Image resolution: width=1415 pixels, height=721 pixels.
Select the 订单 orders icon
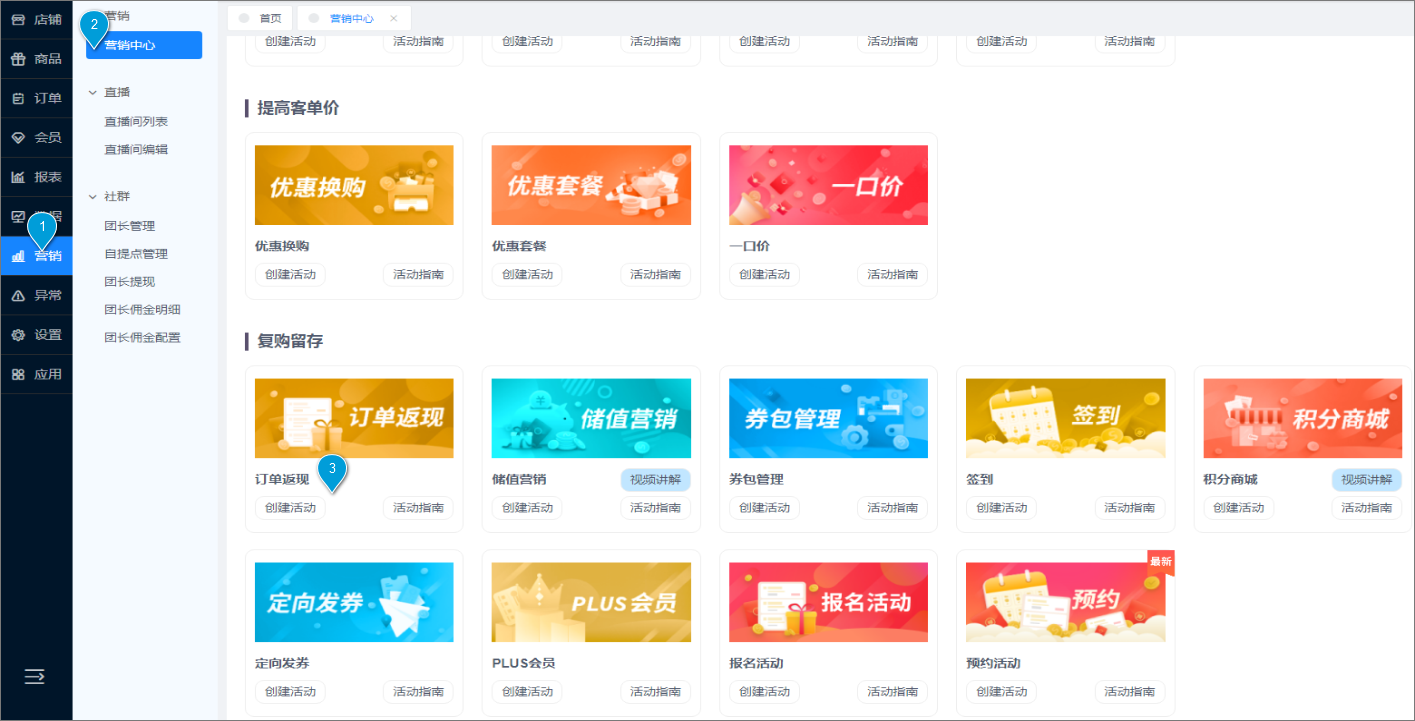pyautogui.click(x=18, y=98)
